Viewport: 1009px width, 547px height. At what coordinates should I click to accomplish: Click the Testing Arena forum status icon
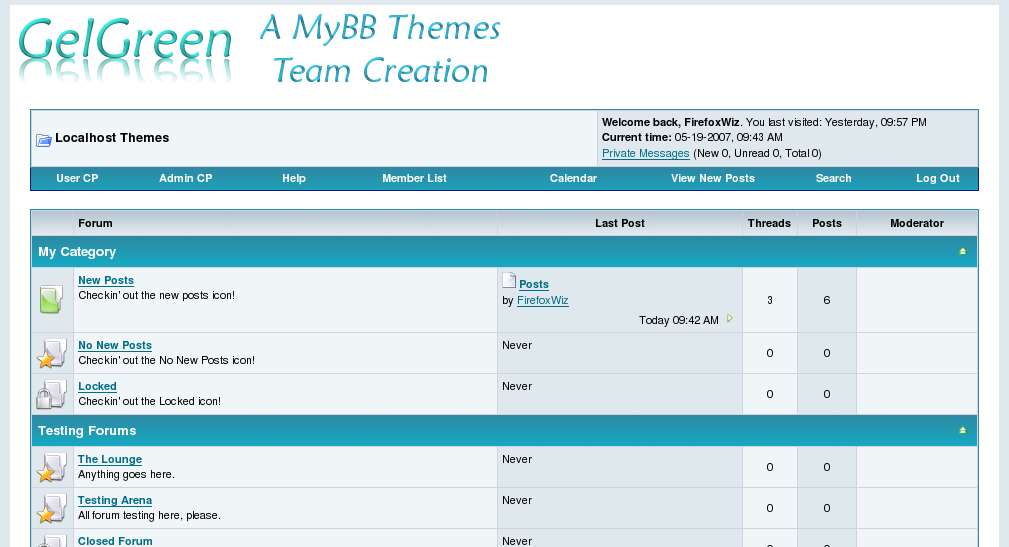tap(52, 508)
